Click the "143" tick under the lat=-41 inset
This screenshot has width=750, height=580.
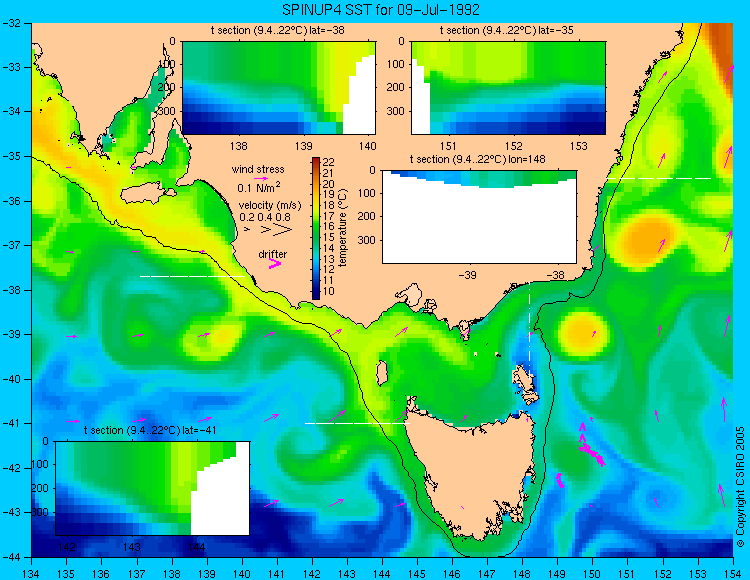coord(132,547)
